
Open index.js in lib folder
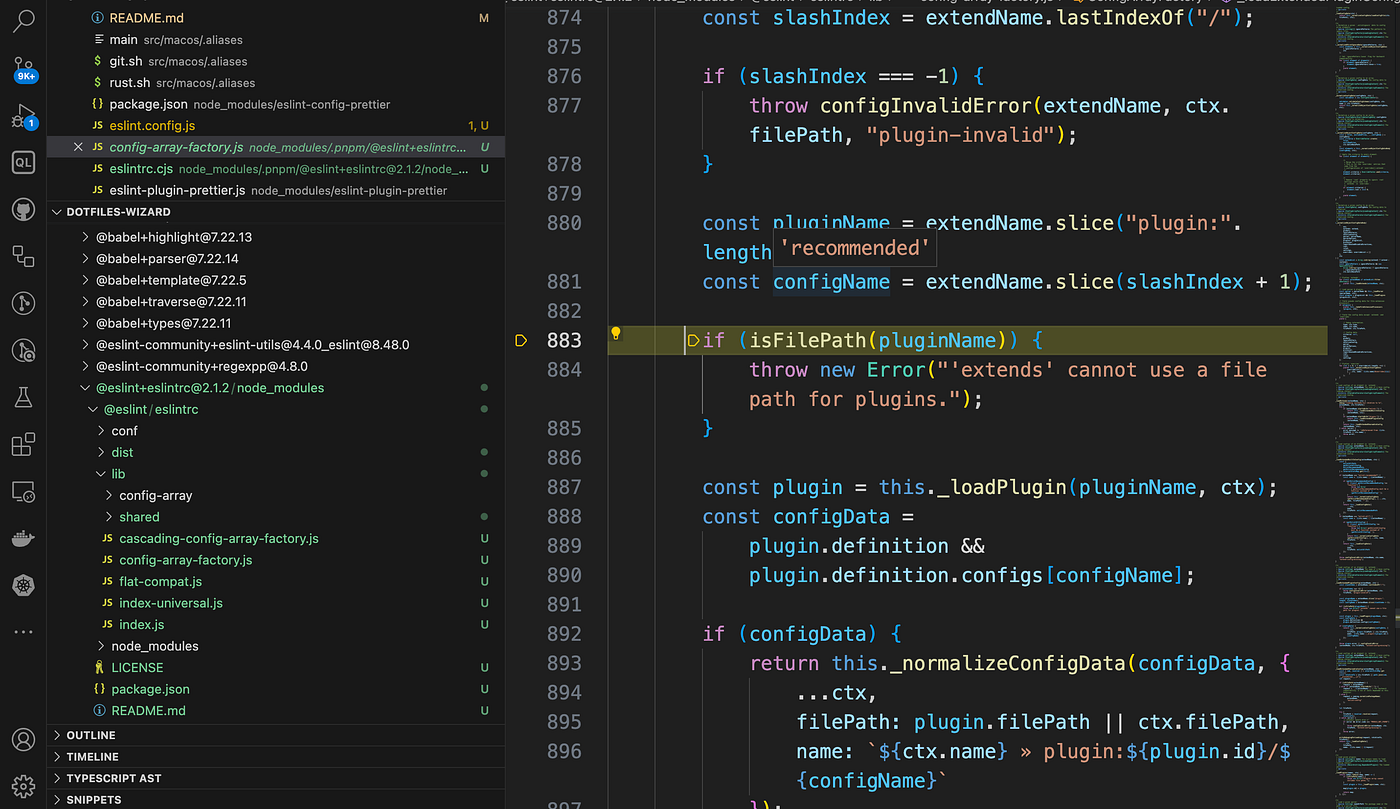(x=141, y=624)
